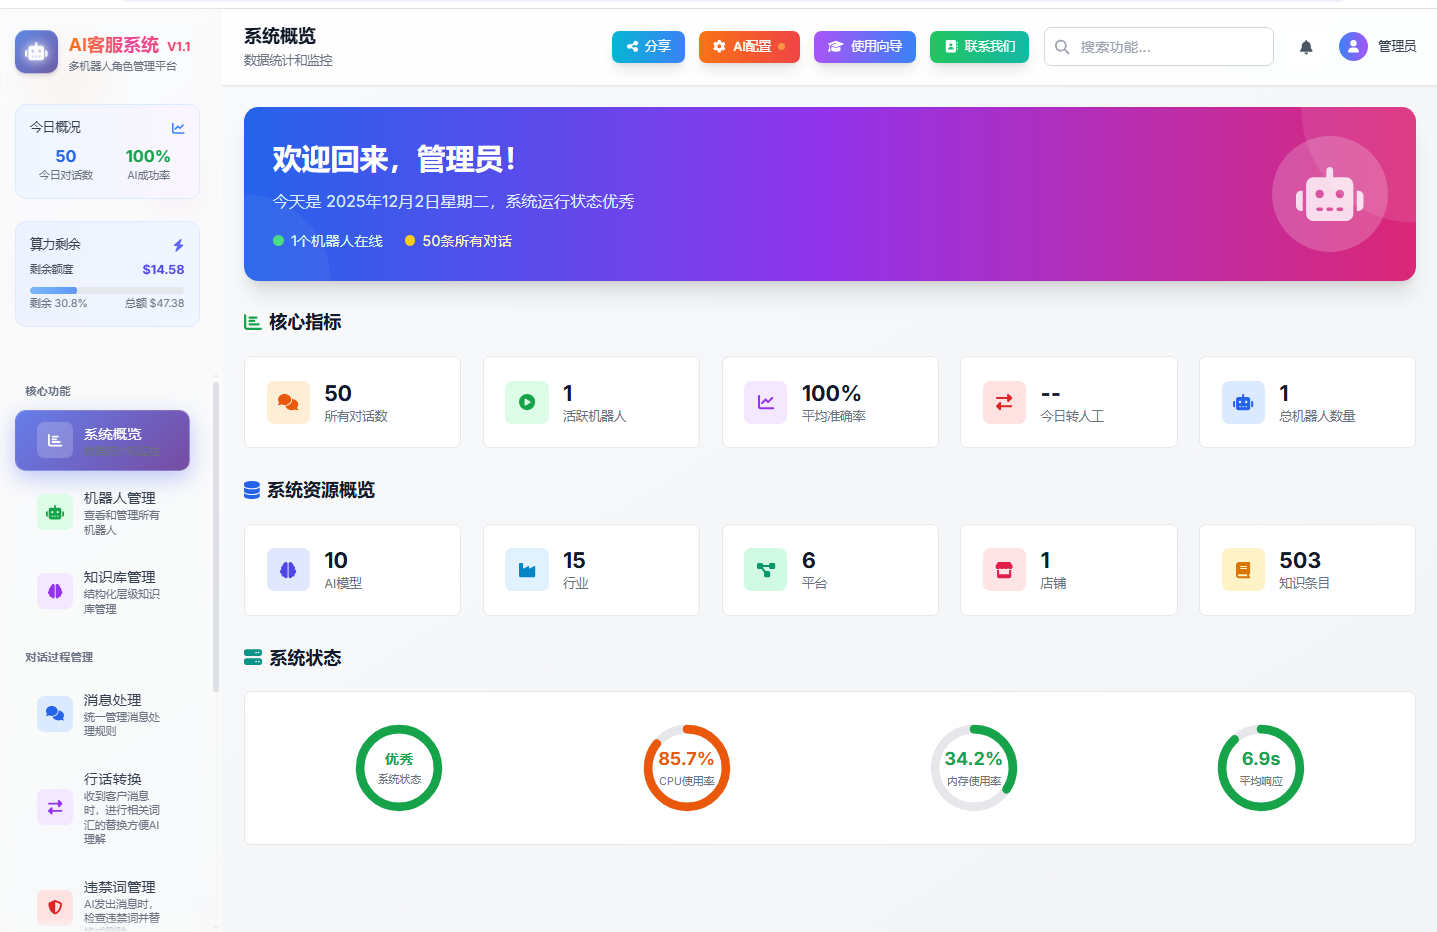1437x932 pixels.
Task: Click the 分享 share button
Action: pyautogui.click(x=648, y=47)
